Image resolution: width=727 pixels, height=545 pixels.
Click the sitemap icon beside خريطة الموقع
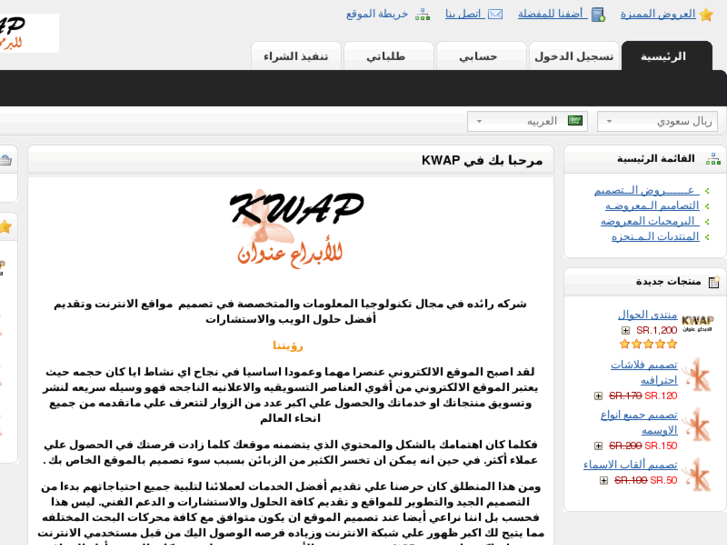422,14
